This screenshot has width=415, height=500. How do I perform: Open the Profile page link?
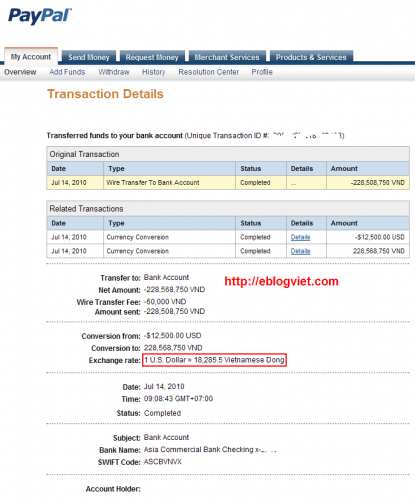[262, 72]
